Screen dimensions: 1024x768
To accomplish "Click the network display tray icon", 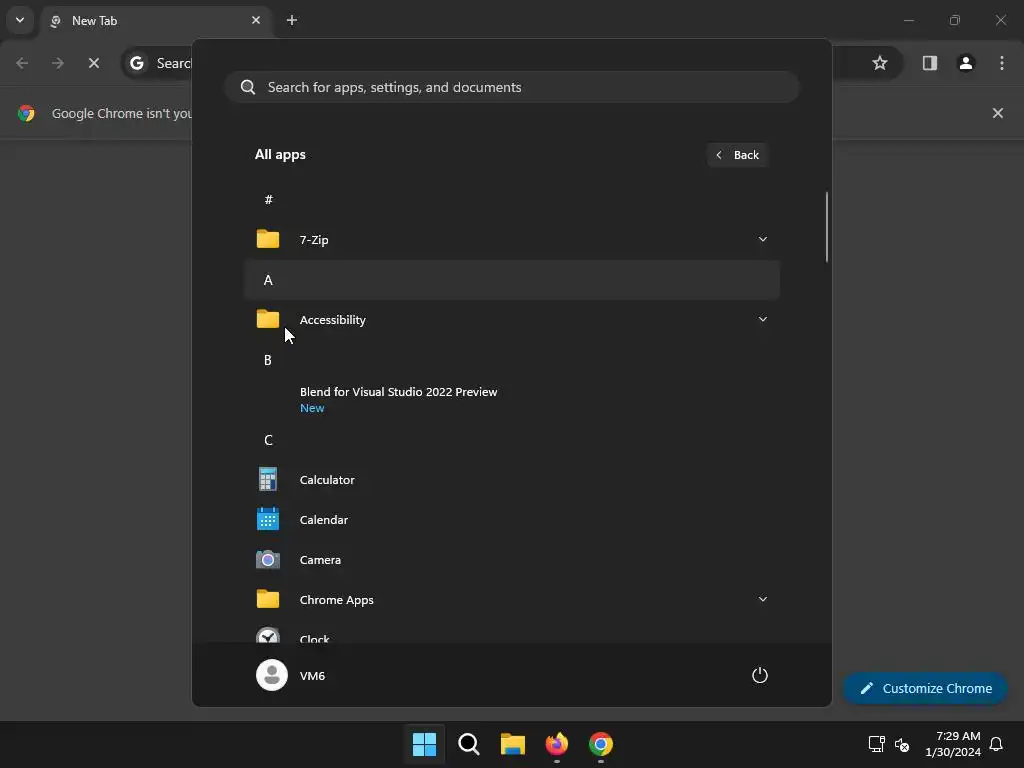I will 876,744.
